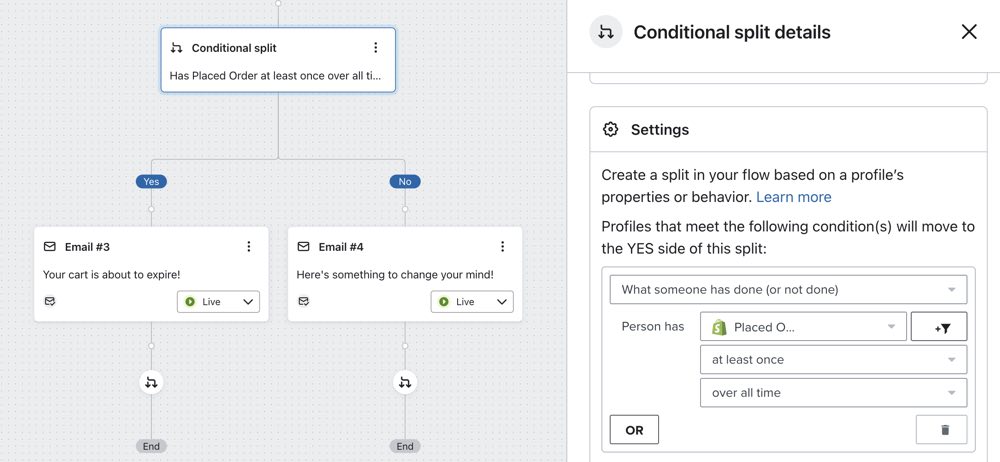Click the envelope icon under Email #4 text

[x=304, y=301]
